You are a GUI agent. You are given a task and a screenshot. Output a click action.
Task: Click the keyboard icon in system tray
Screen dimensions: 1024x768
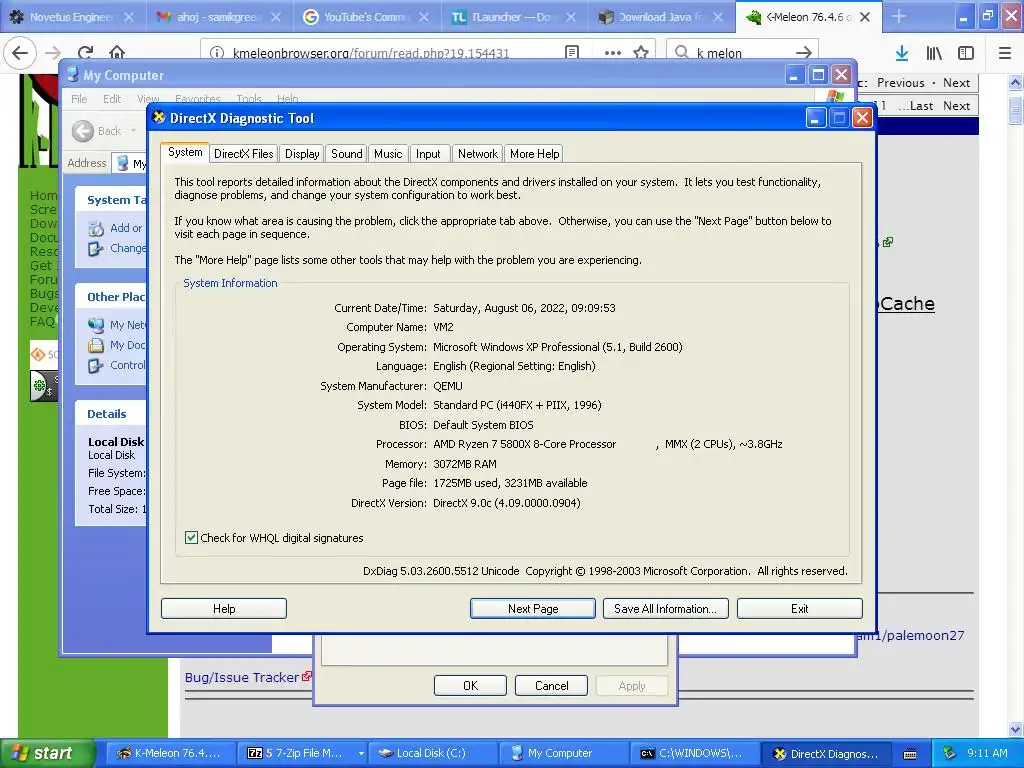coord(909,754)
